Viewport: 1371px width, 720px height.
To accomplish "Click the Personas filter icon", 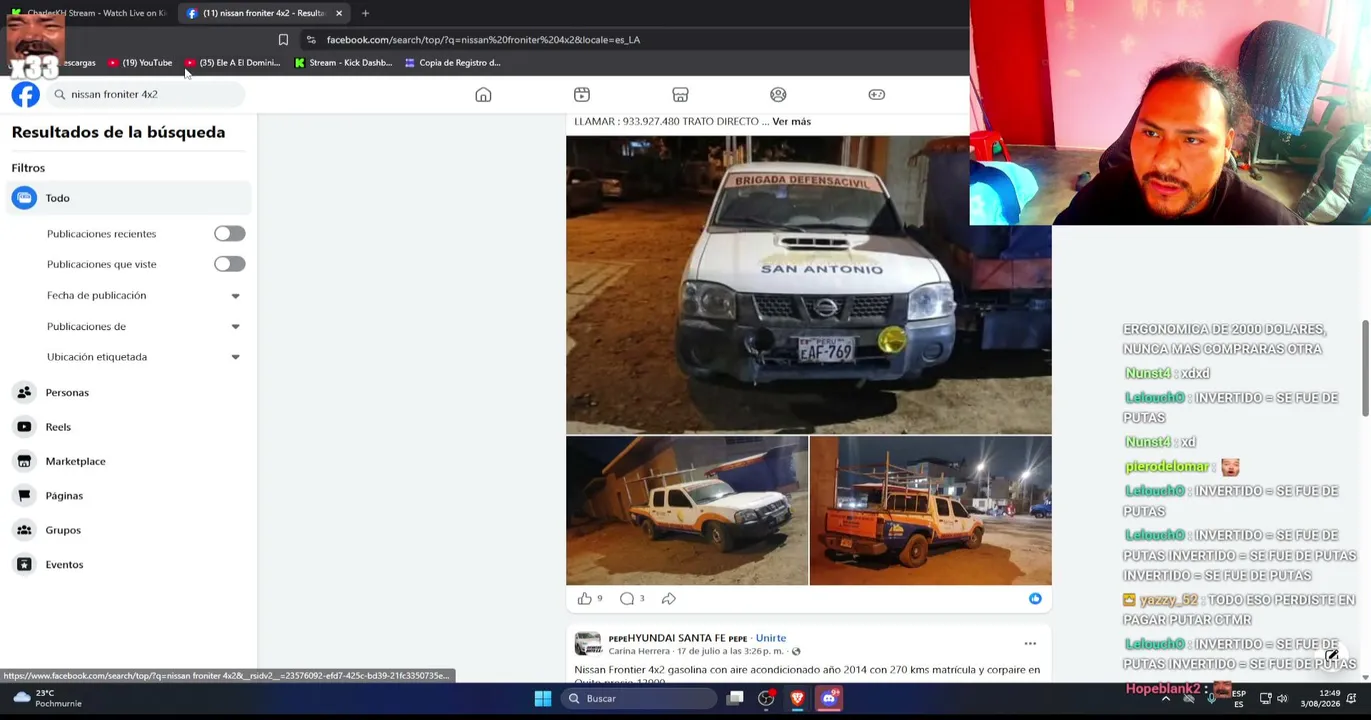I will [x=24, y=392].
